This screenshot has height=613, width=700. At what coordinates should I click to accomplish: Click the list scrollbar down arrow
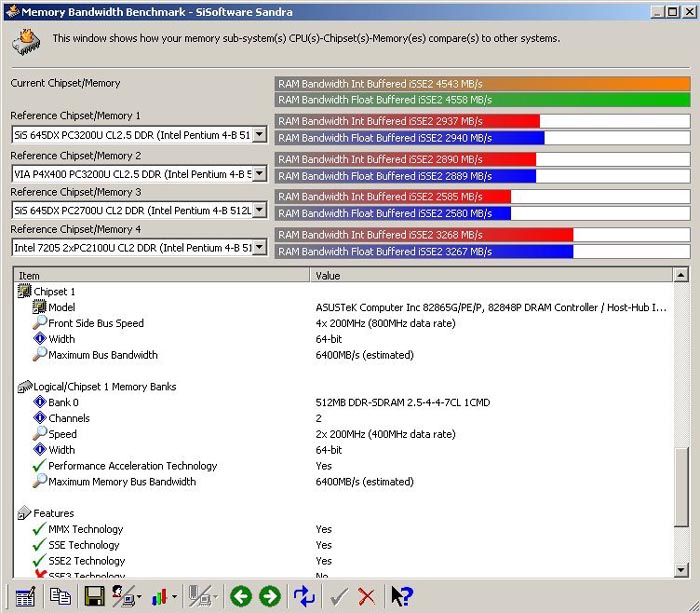pyautogui.click(x=680, y=569)
